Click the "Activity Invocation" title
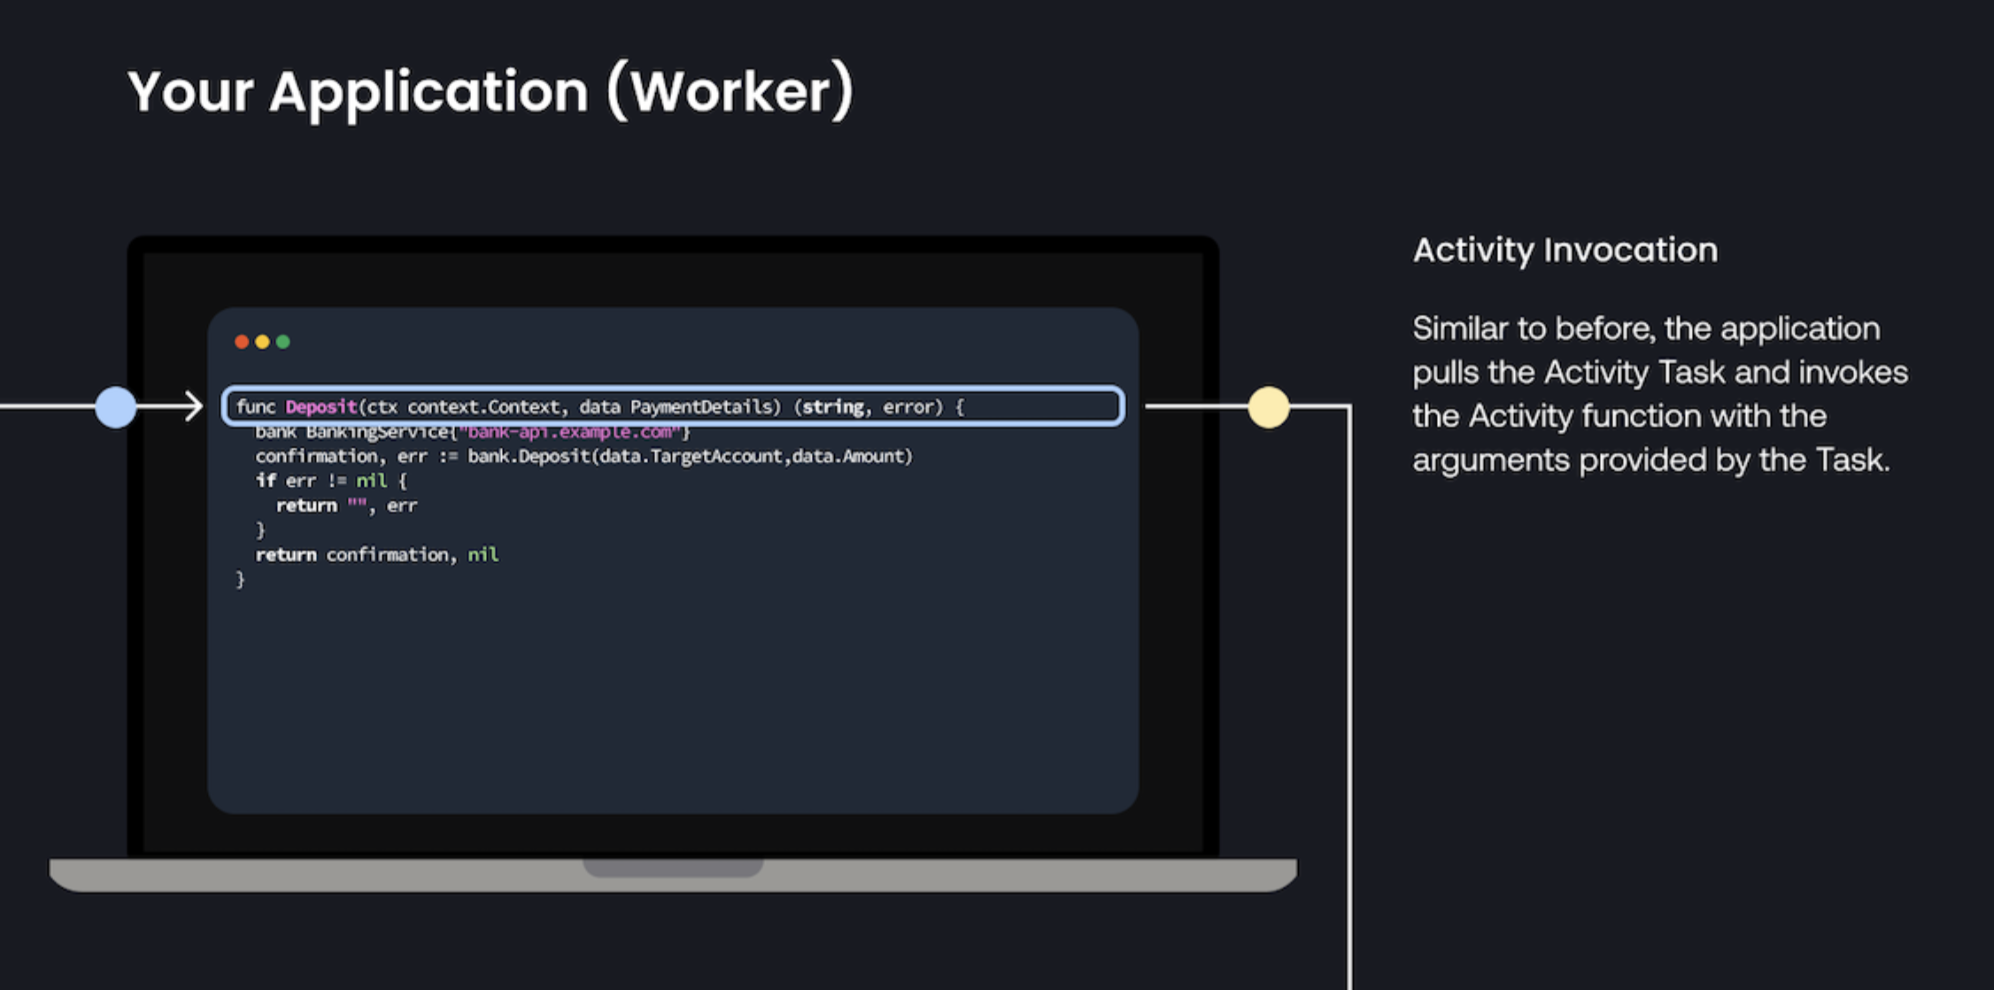 pos(1565,250)
